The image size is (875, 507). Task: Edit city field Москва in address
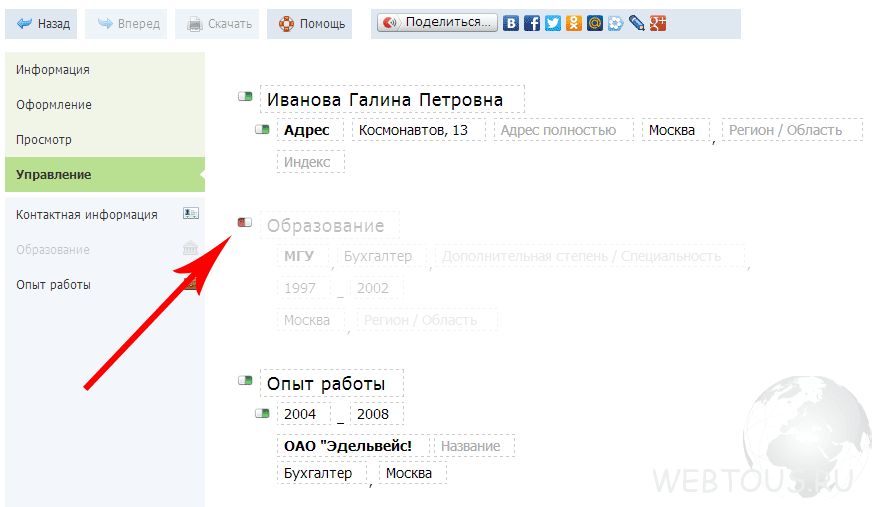pos(676,130)
